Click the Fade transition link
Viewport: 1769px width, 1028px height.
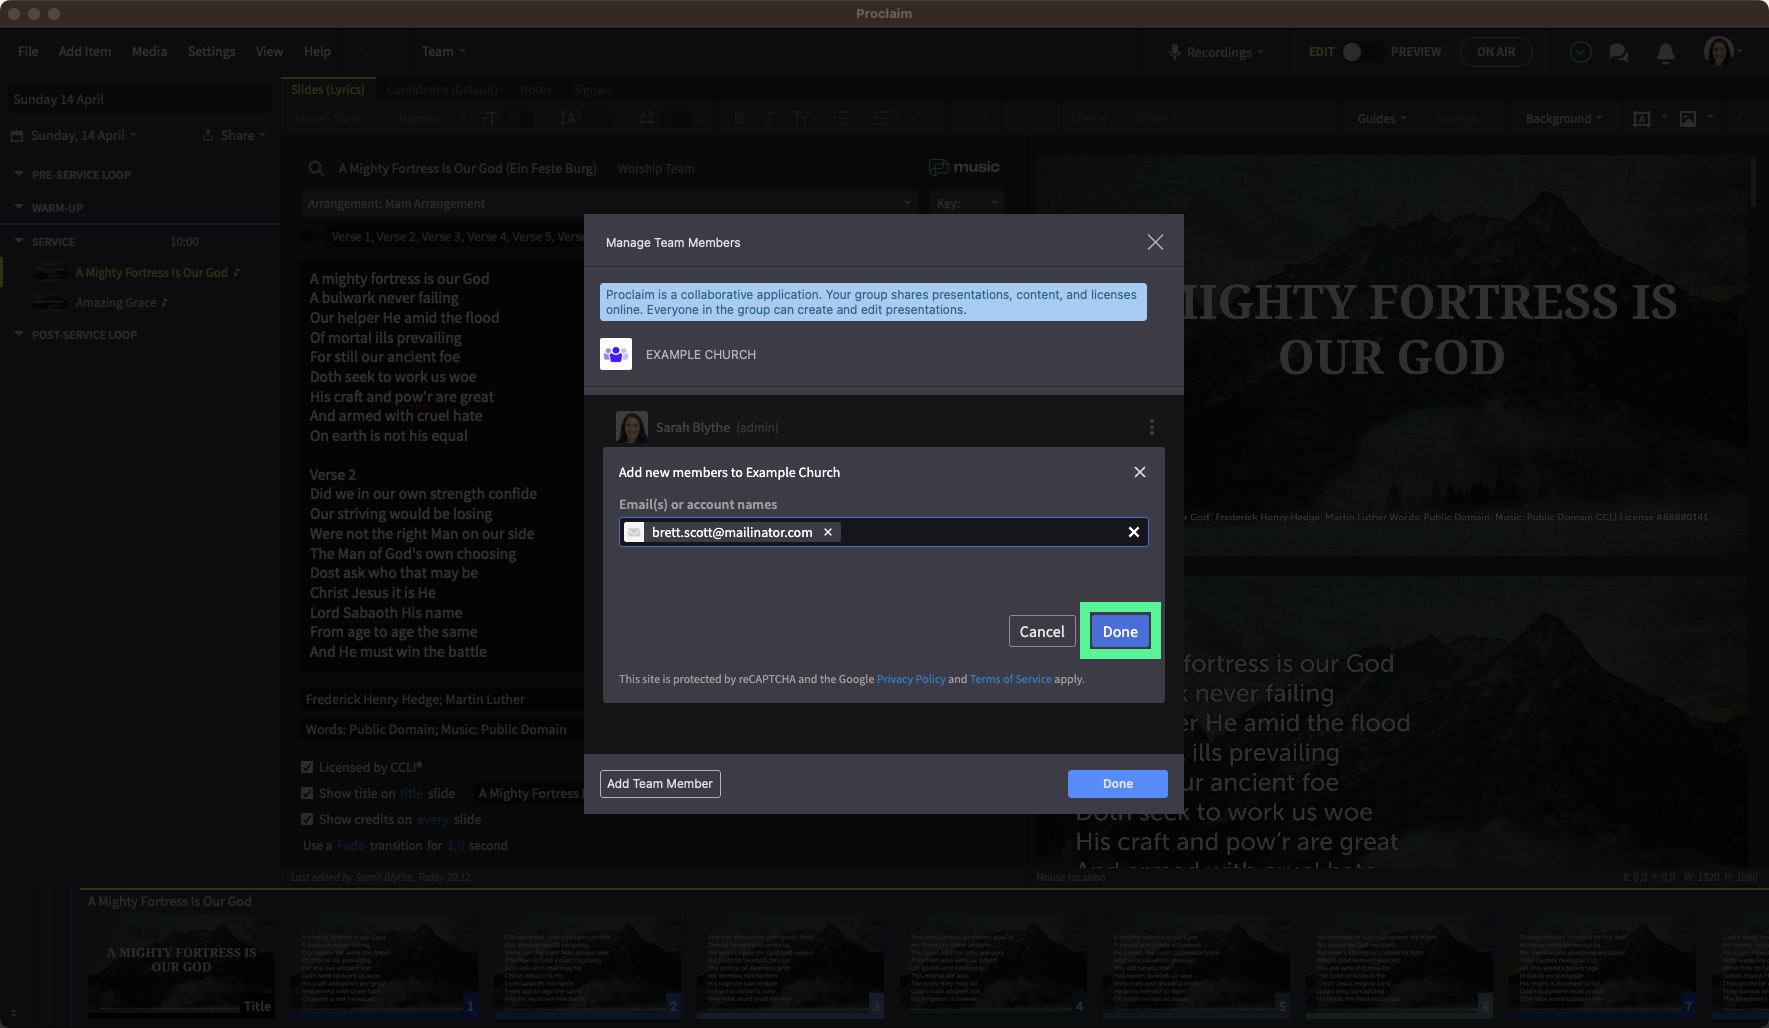click(x=351, y=845)
